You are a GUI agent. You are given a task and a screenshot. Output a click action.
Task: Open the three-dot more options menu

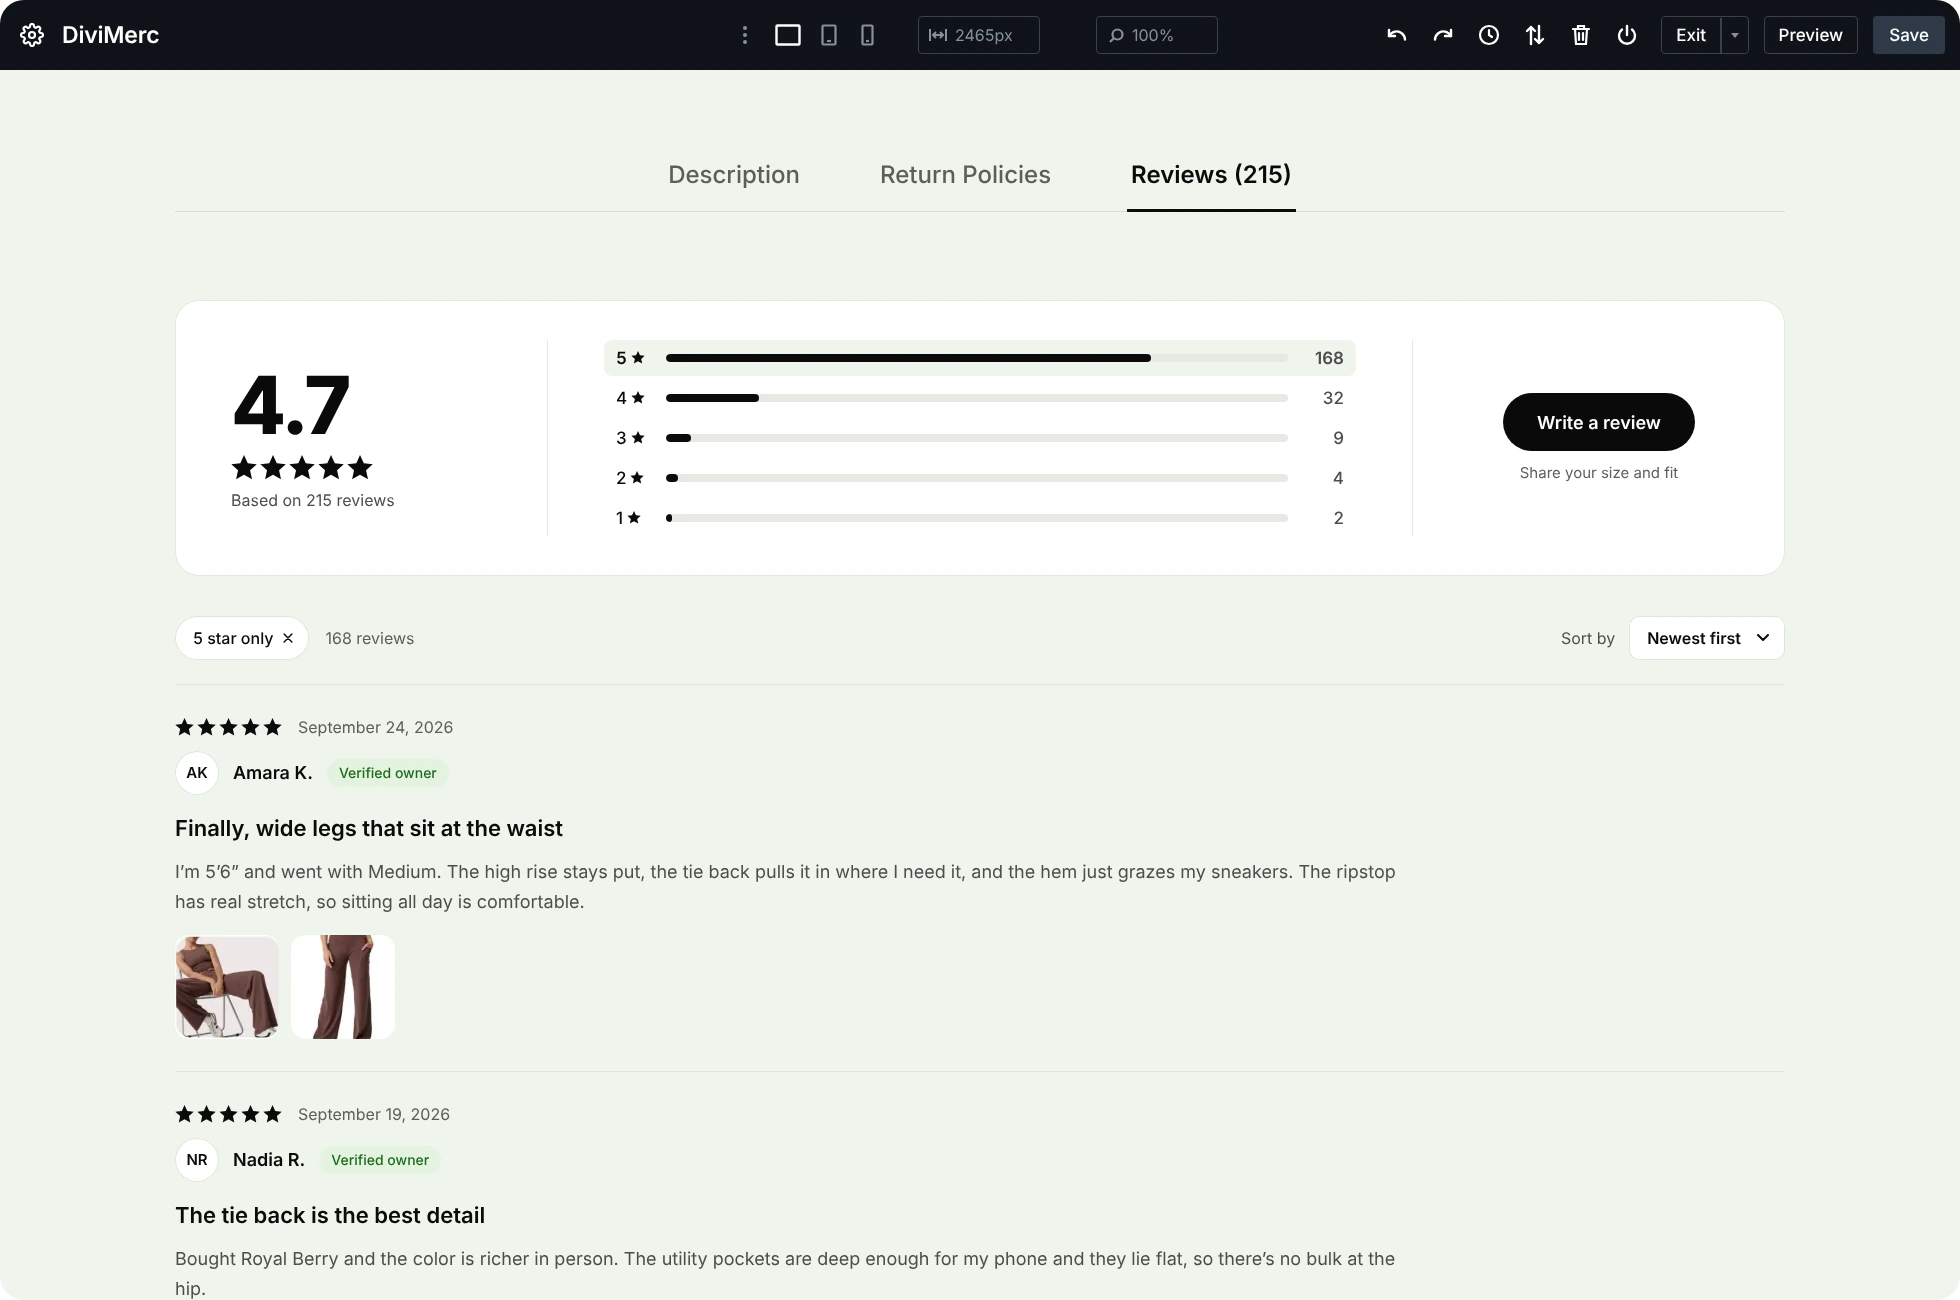coord(745,35)
